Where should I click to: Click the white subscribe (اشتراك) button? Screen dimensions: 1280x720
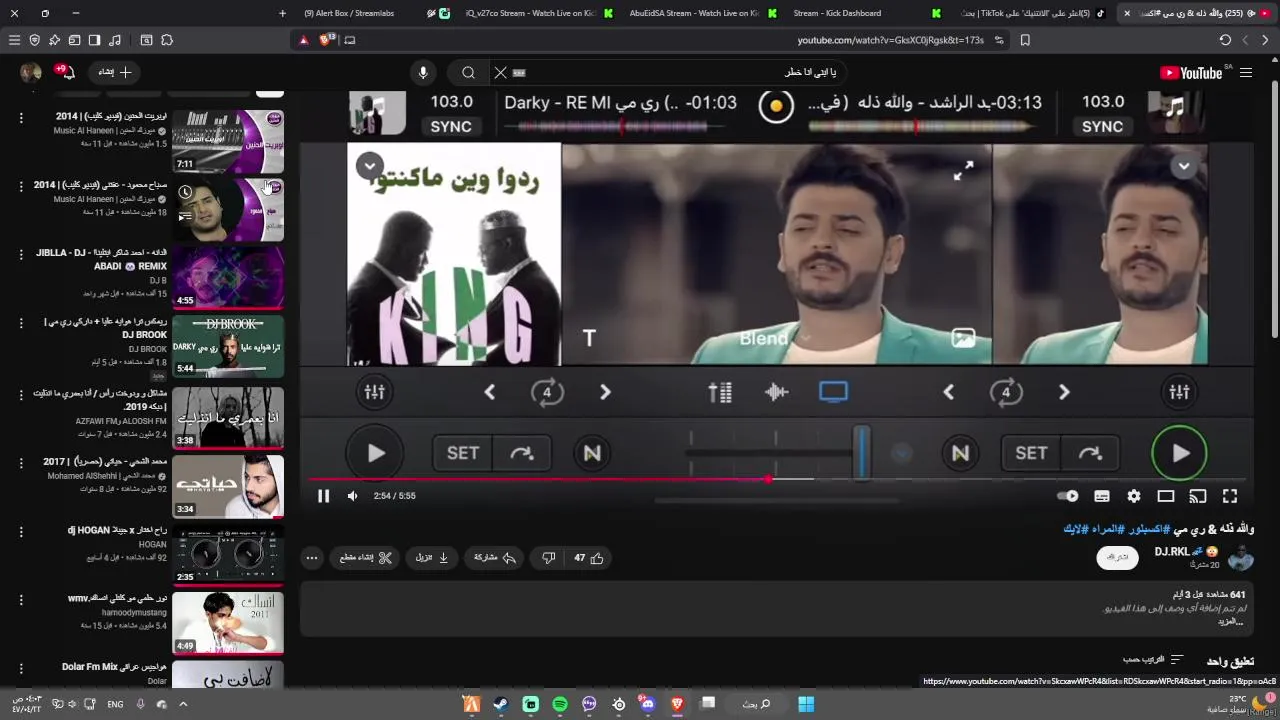[1117, 558]
